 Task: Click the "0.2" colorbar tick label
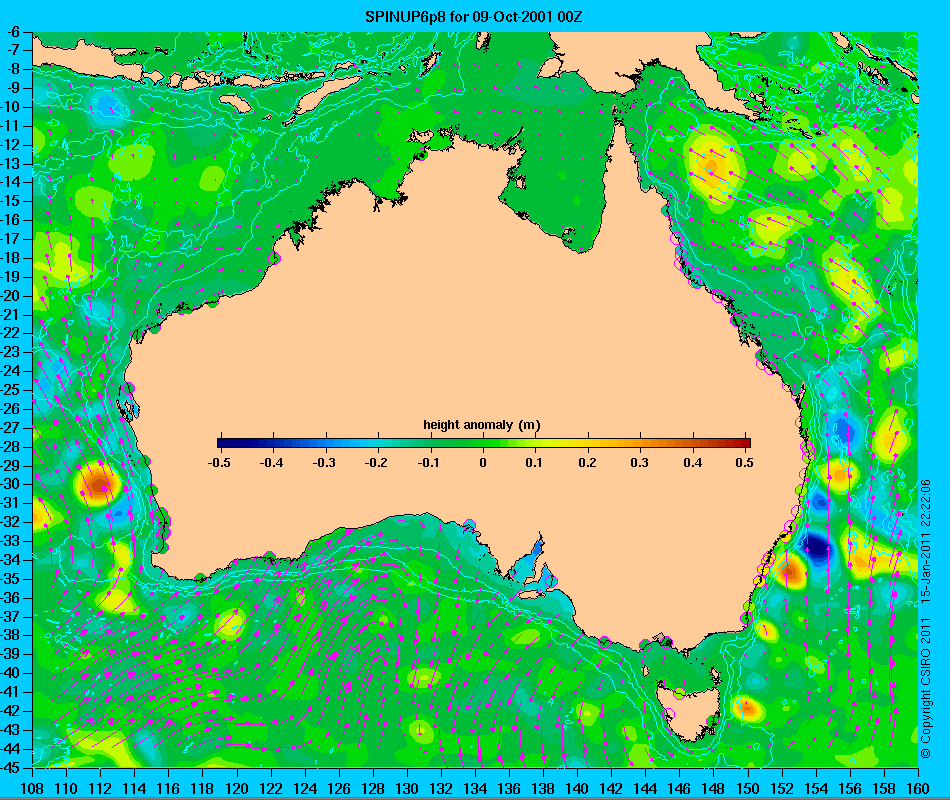point(587,462)
